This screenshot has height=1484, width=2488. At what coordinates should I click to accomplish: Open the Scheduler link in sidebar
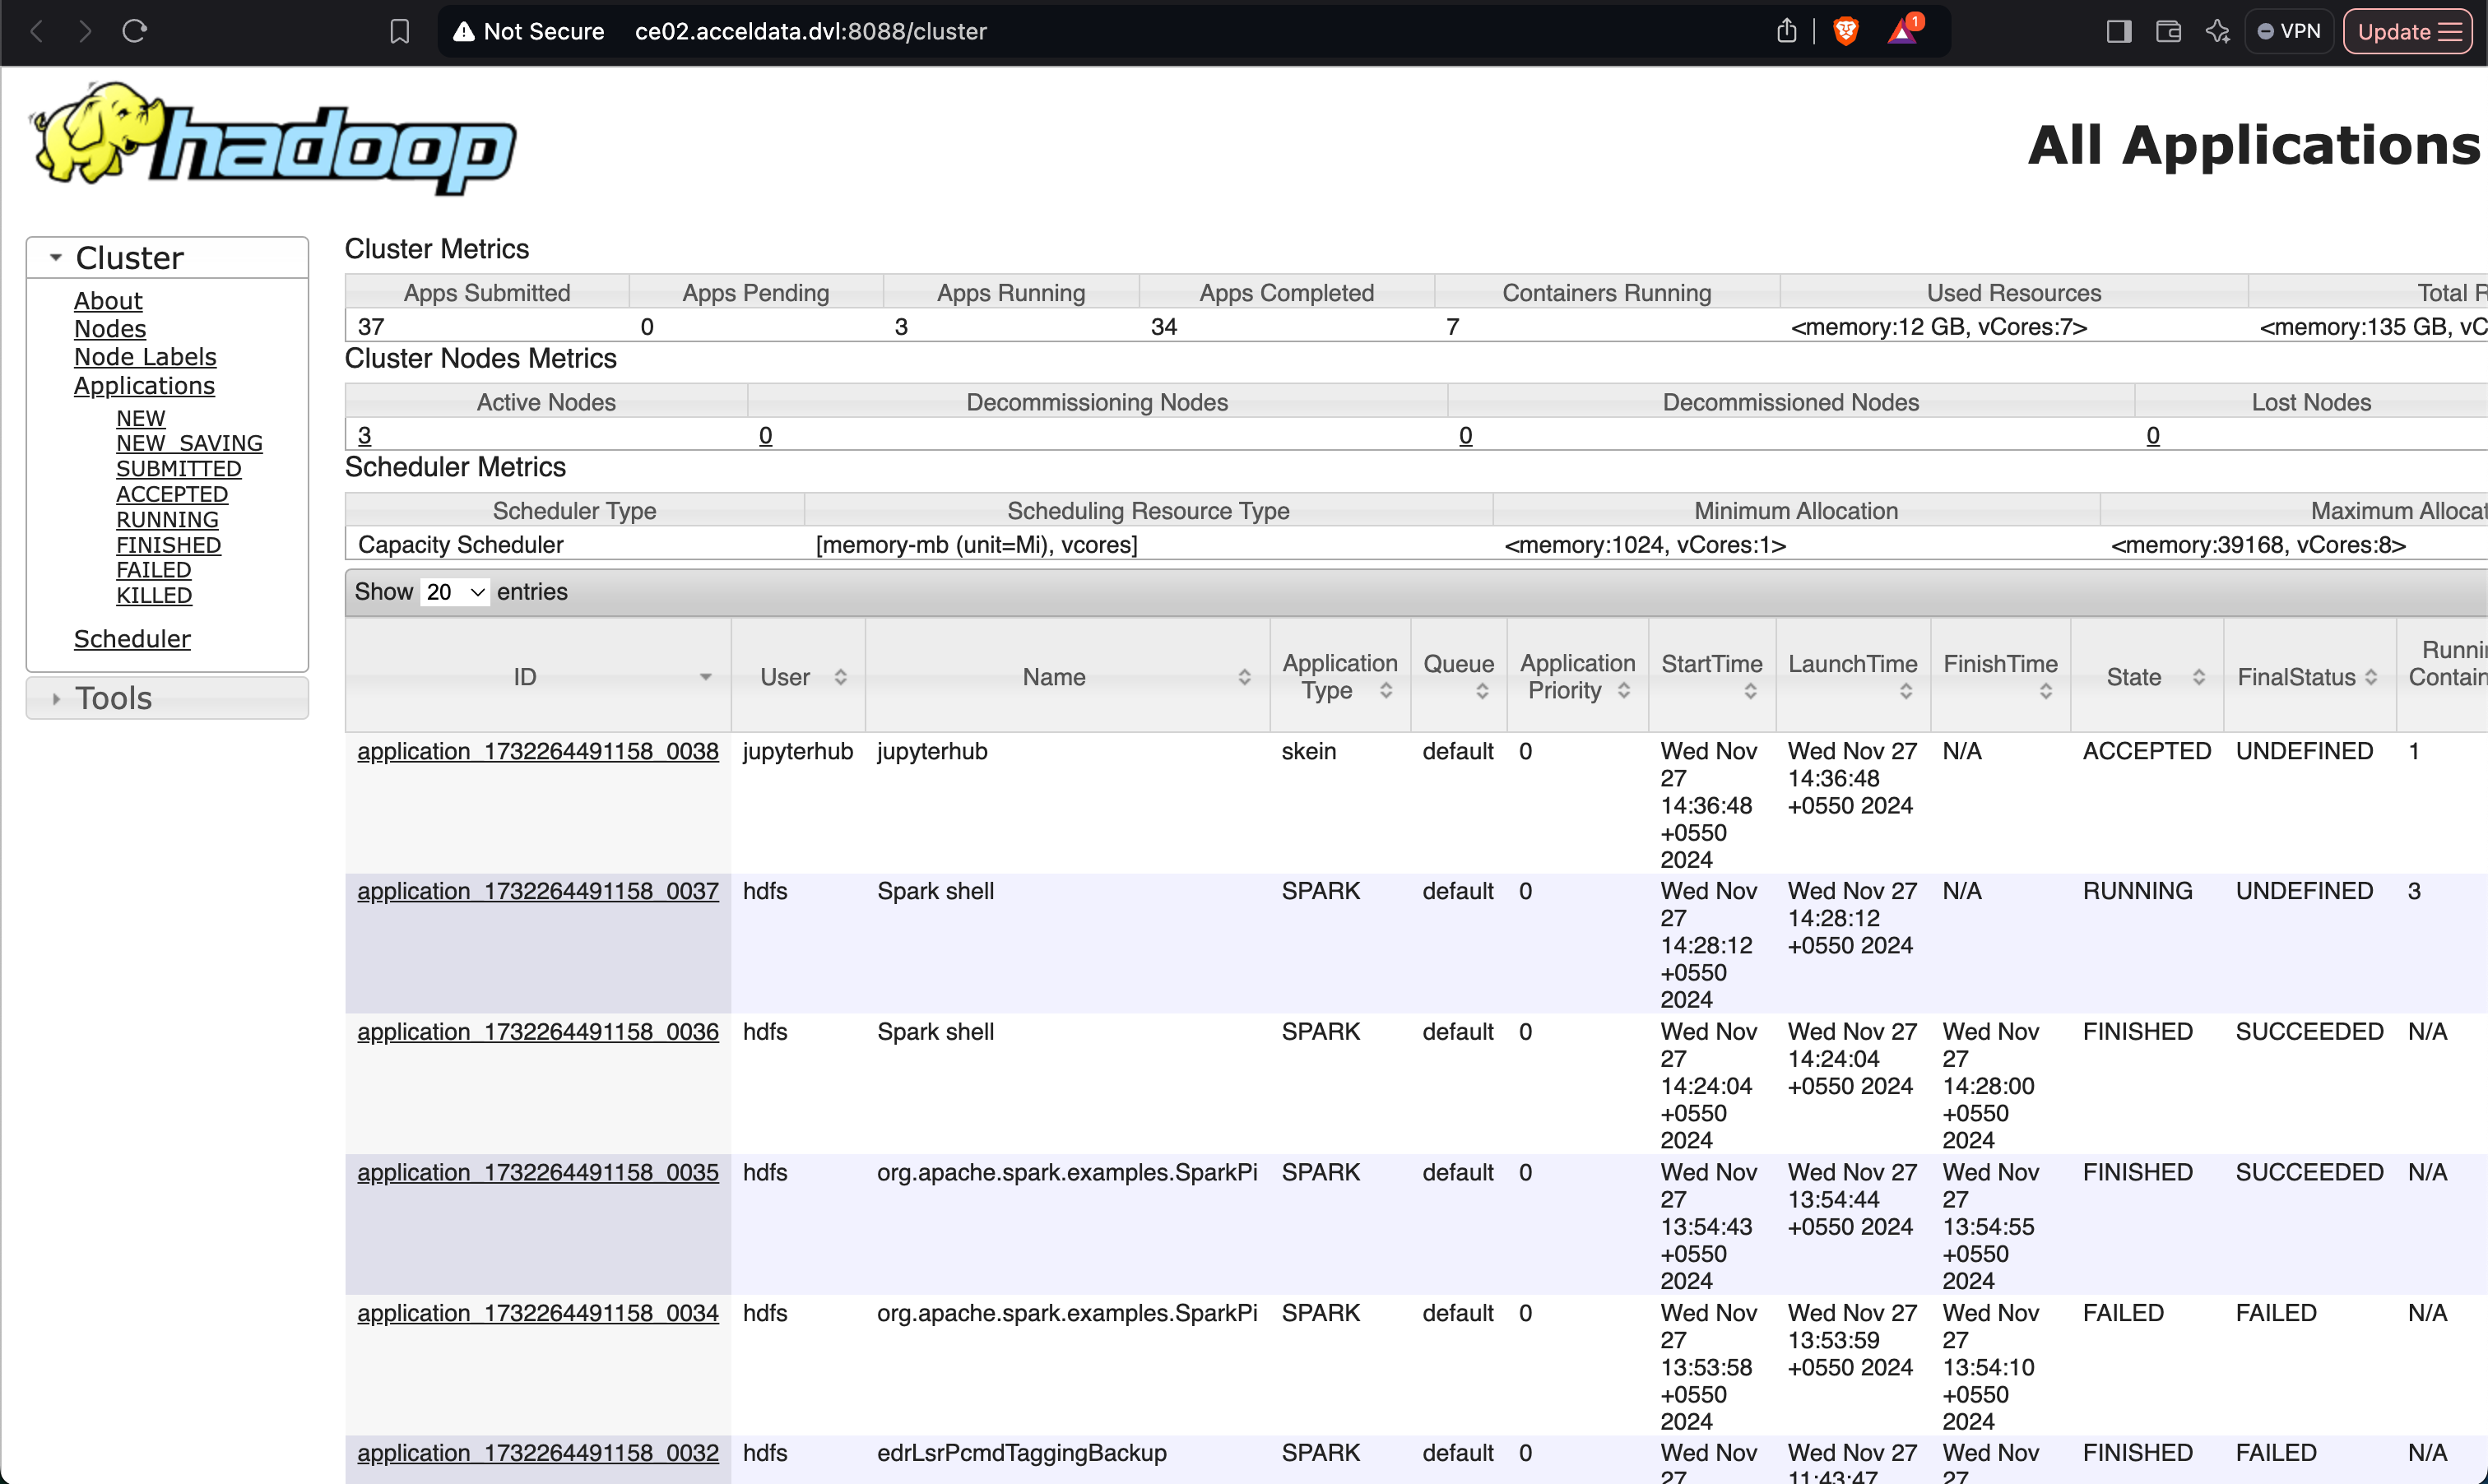[x=132, y=639]
